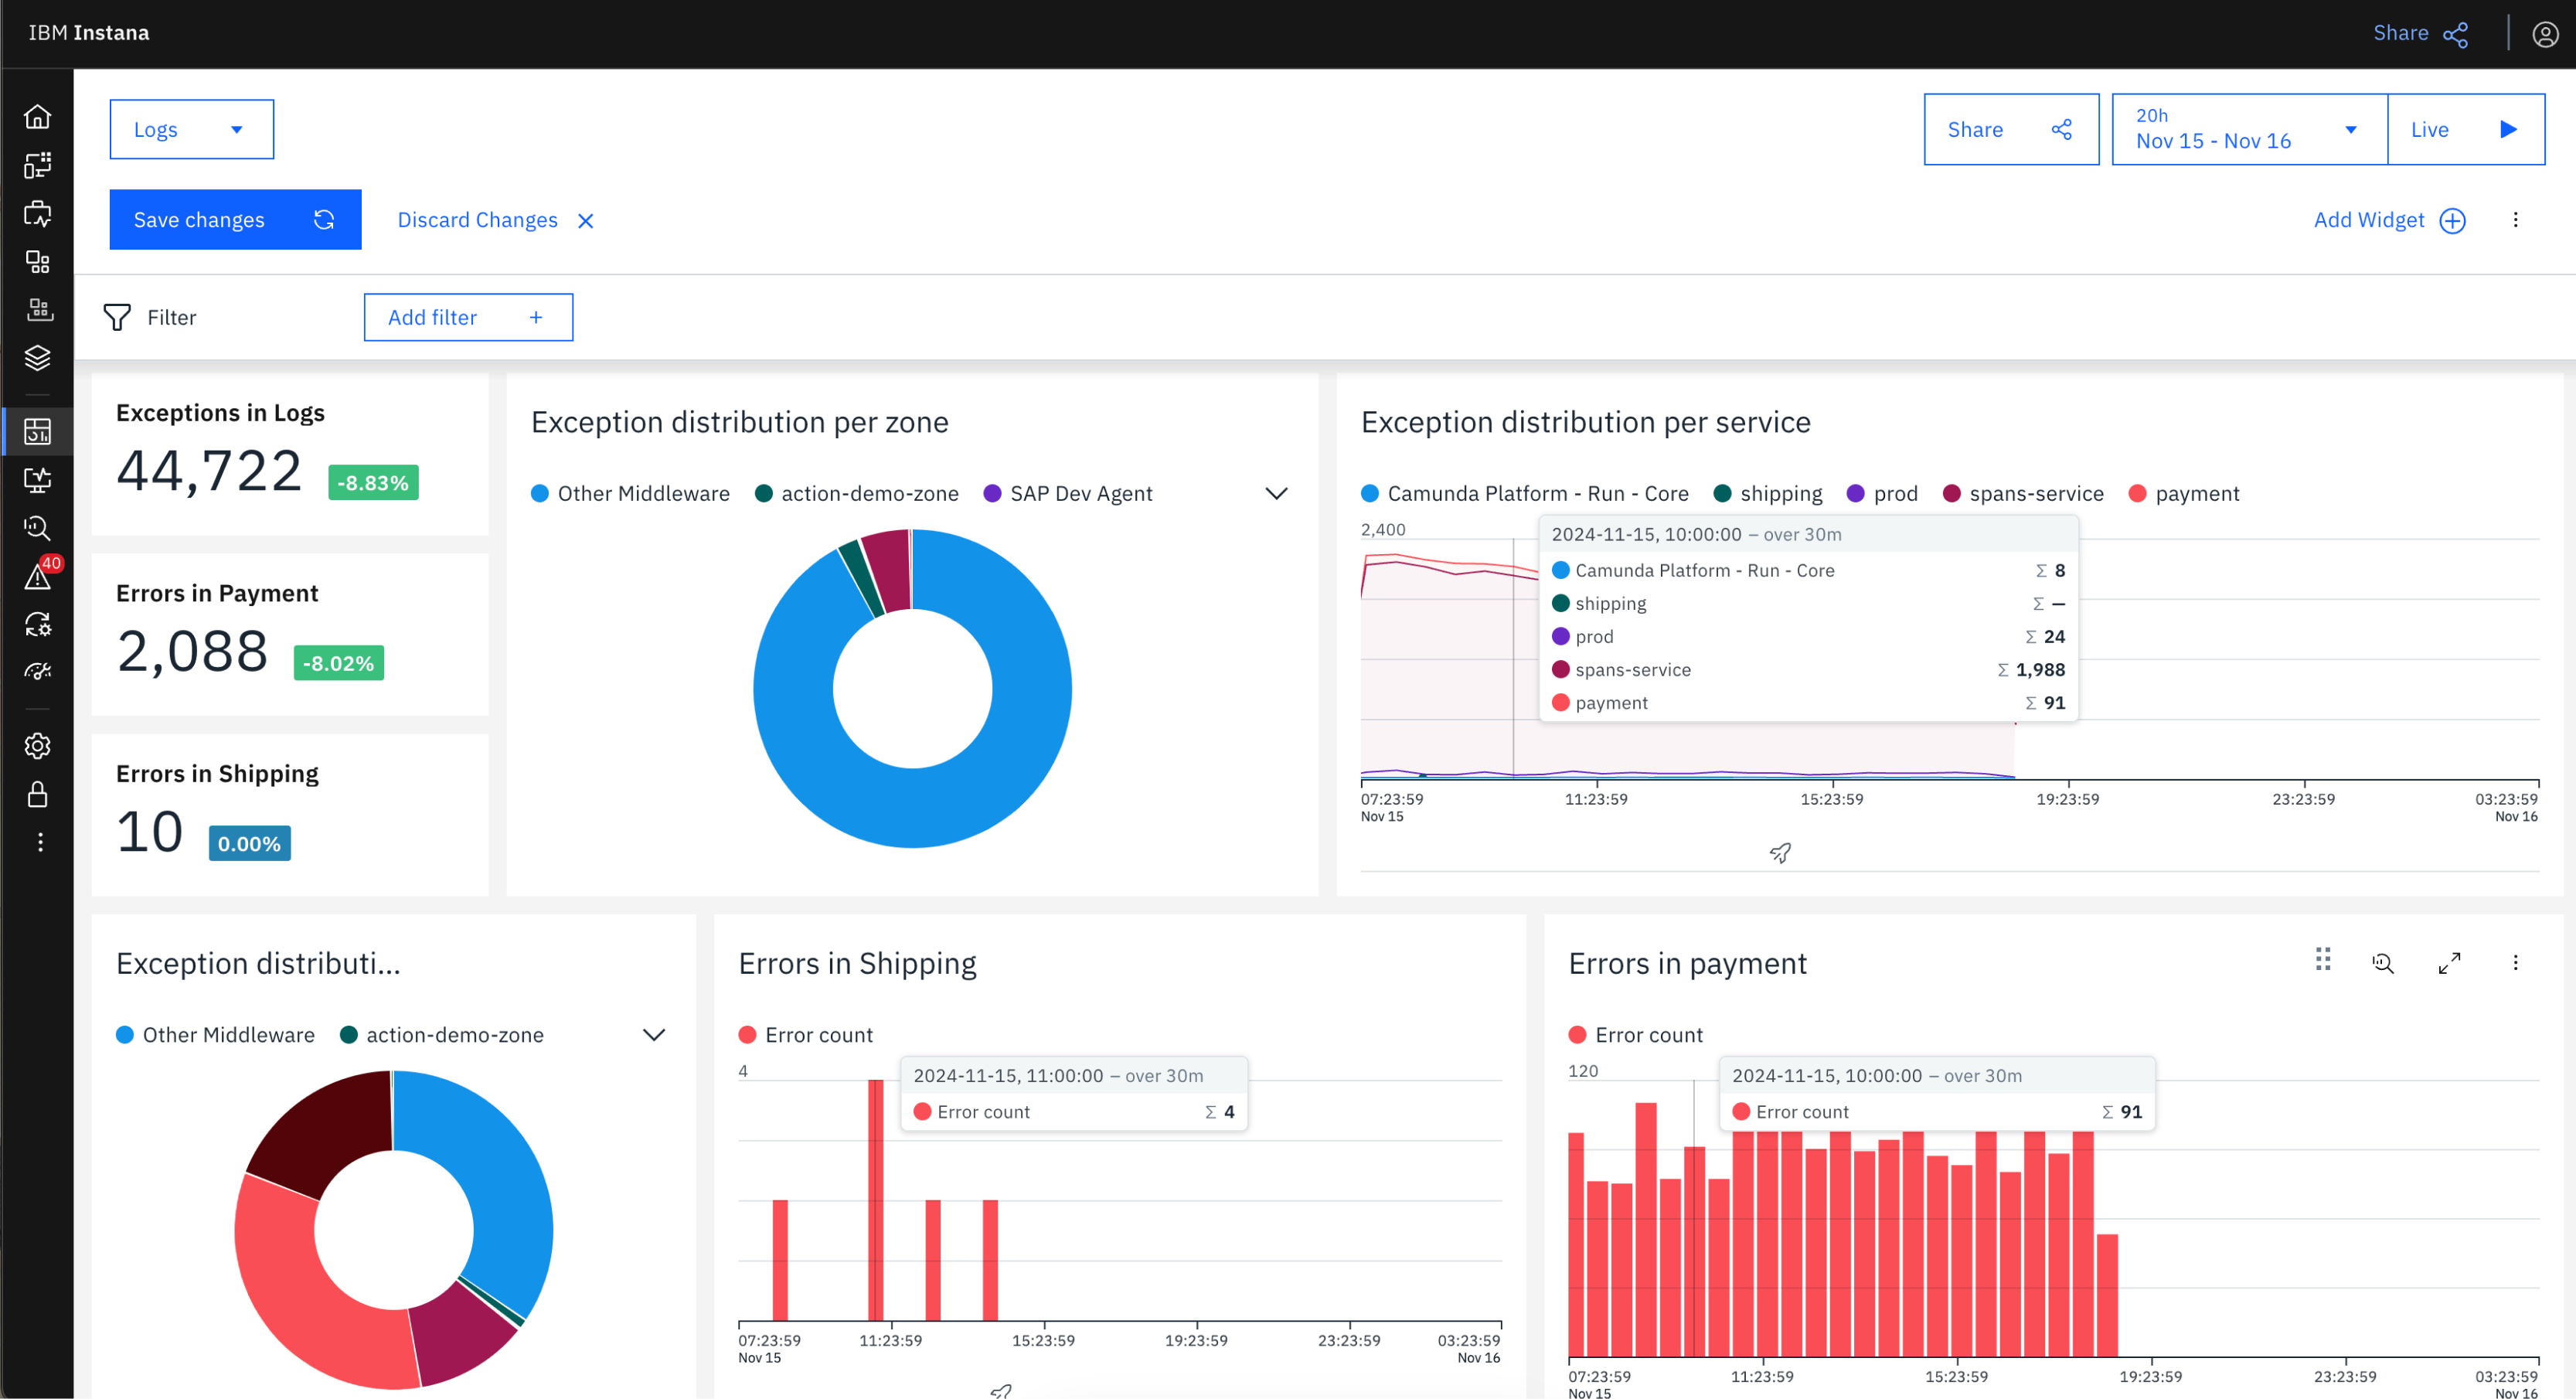Click the Add filter button
The height and width of the screenshot is (1399, 2576).
pyautogui.click(x=468, y=317)
